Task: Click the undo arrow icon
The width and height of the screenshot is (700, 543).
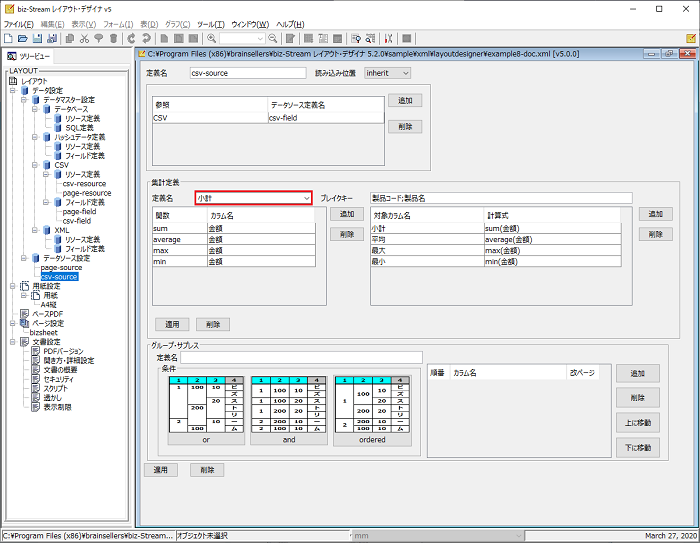Action: pyautogui.click(x=131, y=38)
